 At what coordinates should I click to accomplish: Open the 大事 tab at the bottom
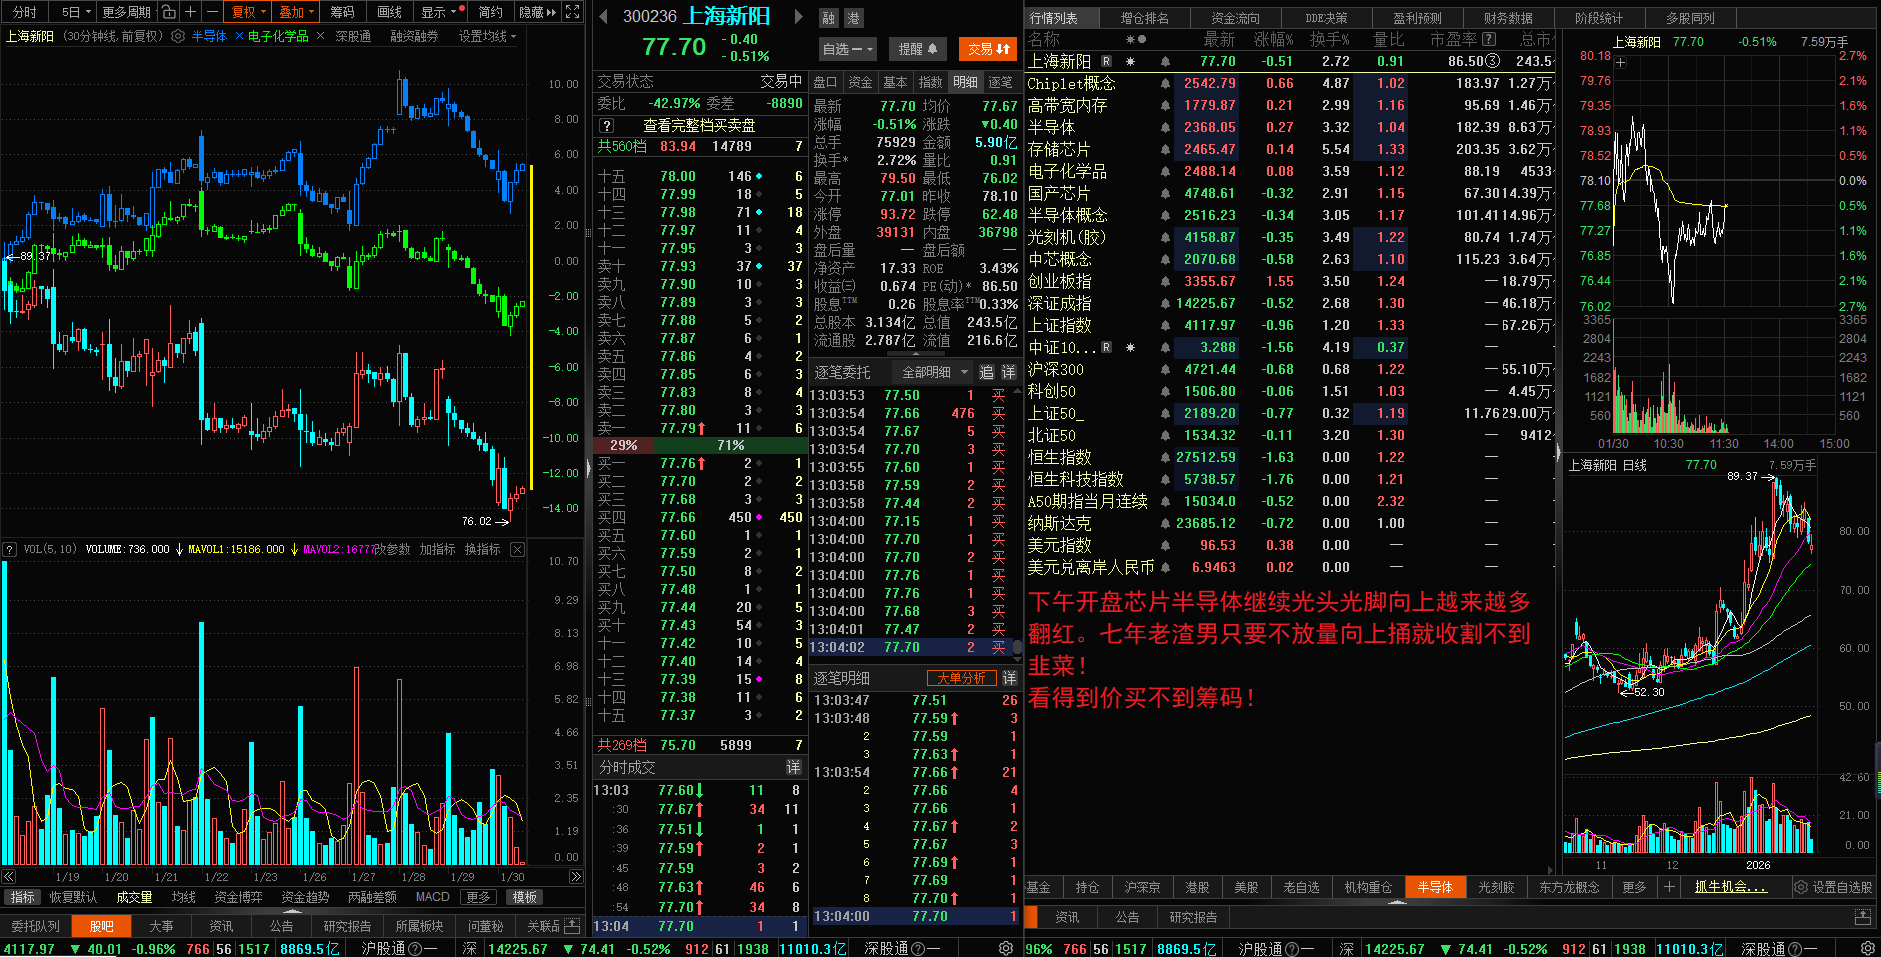[x=161, y=926]
